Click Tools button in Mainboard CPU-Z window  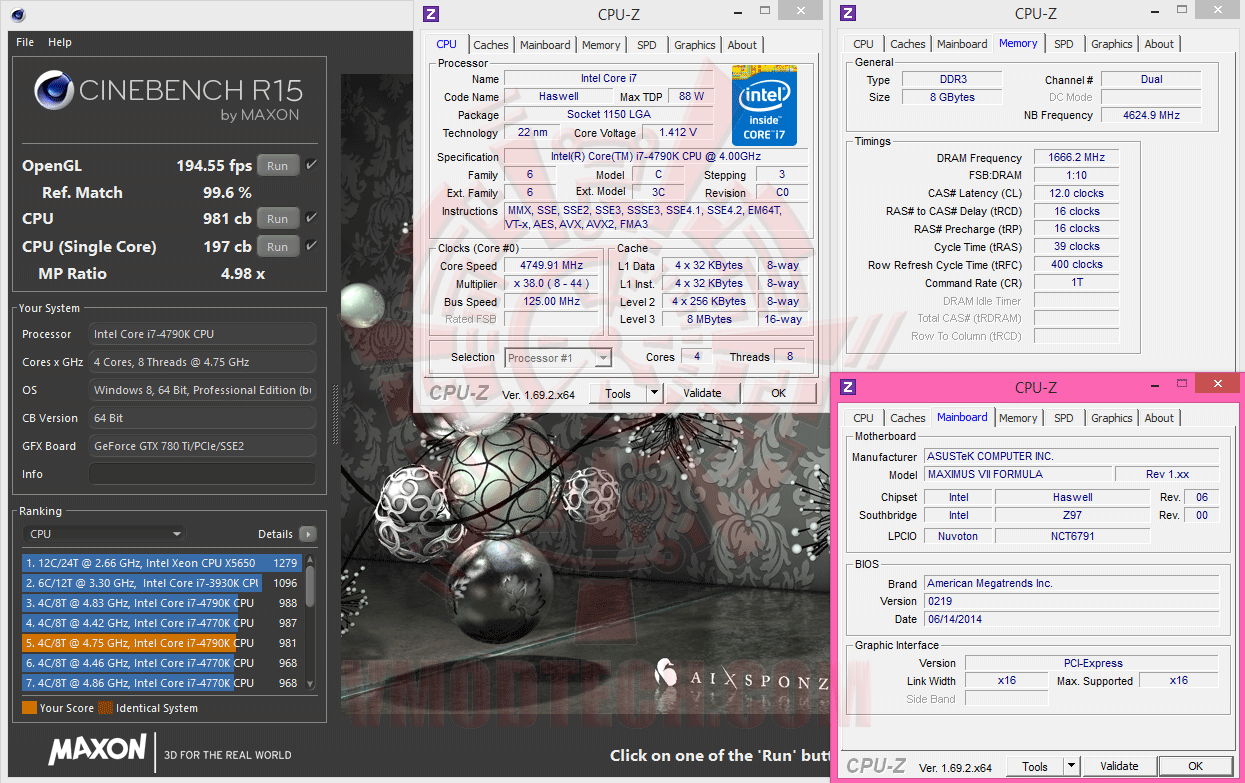pos(1035,767)
